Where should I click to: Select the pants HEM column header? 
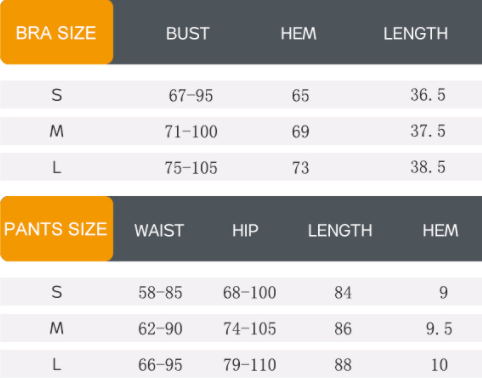pos(440,231)
